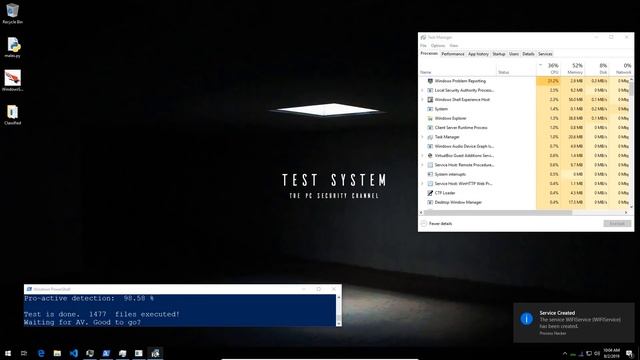Sort processes by the Network column
Image resolution: width=640 pixels, height=360 pixels.
click(621, 69)
